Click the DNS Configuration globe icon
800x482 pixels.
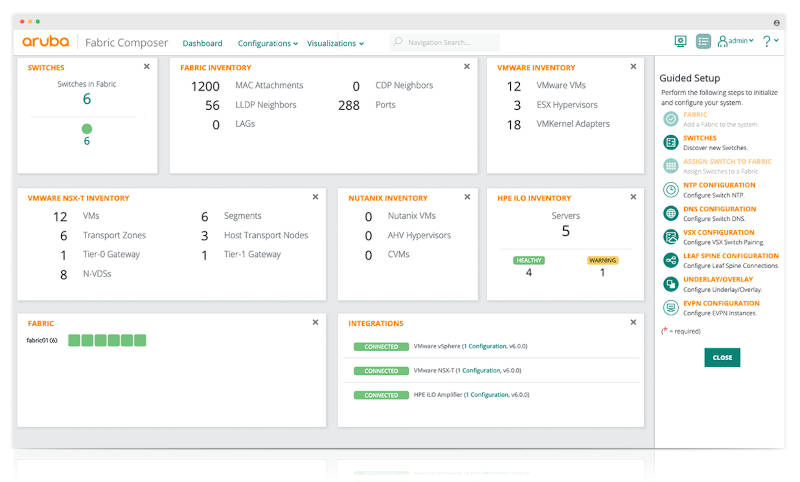[x=670, y=214]
